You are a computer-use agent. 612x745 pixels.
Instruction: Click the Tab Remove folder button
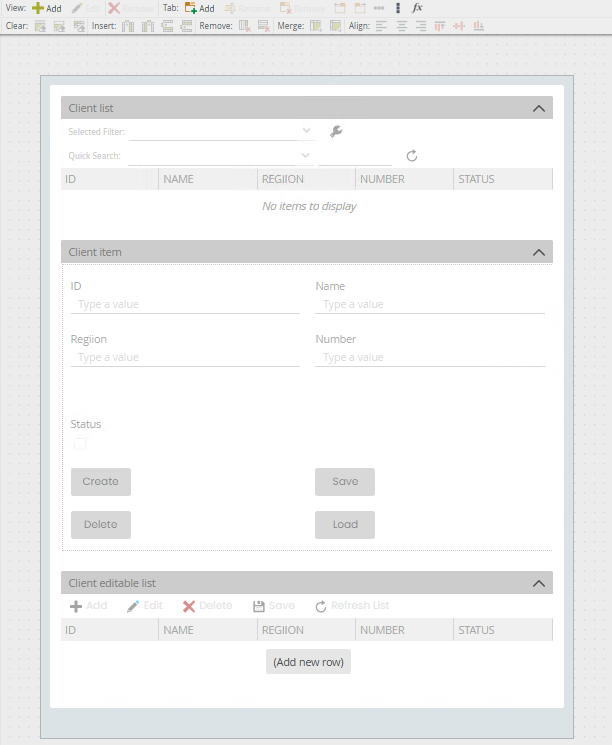(x=302, y=8)
